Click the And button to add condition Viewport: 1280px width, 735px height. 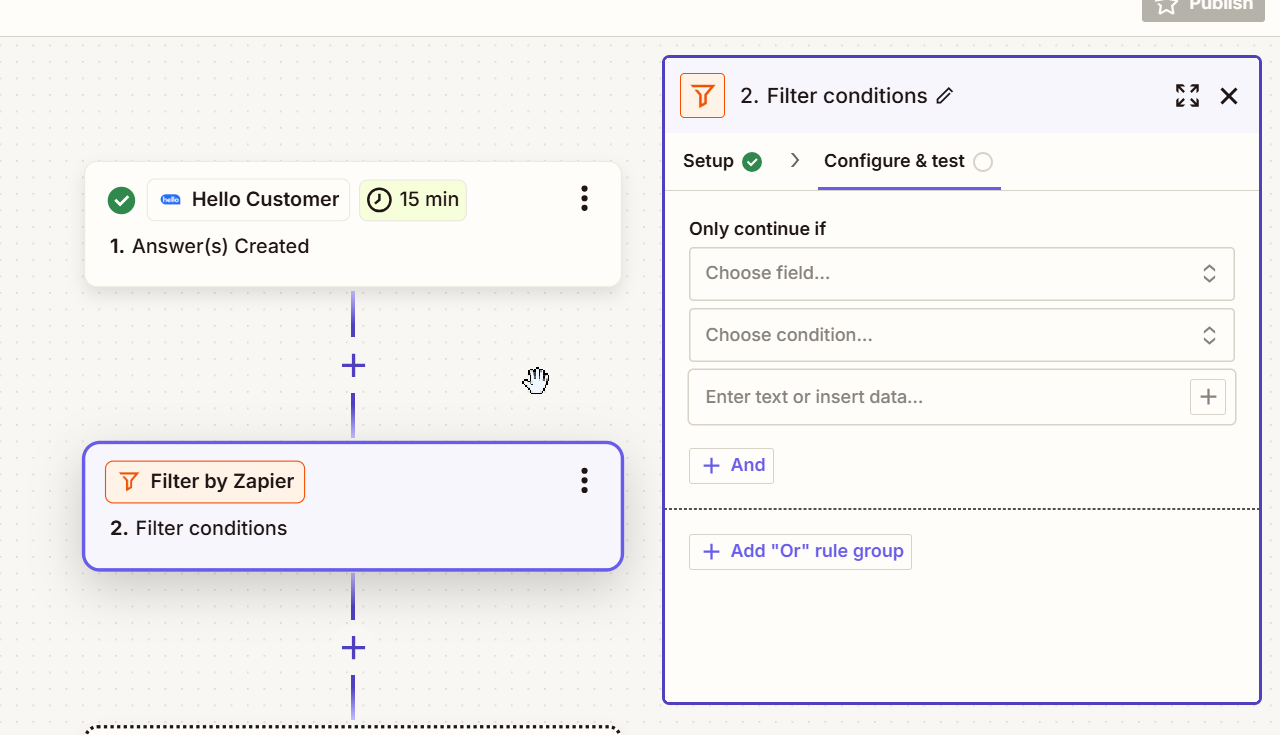click(732, 466)
